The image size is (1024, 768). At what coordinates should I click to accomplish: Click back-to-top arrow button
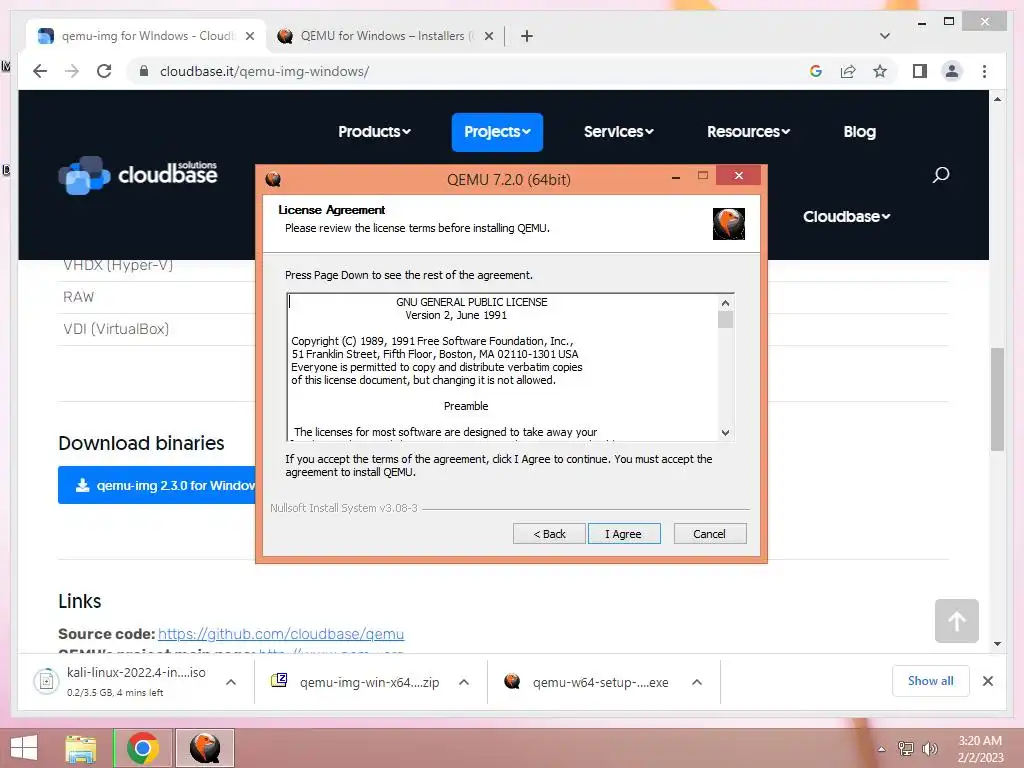tap(957, 620)
